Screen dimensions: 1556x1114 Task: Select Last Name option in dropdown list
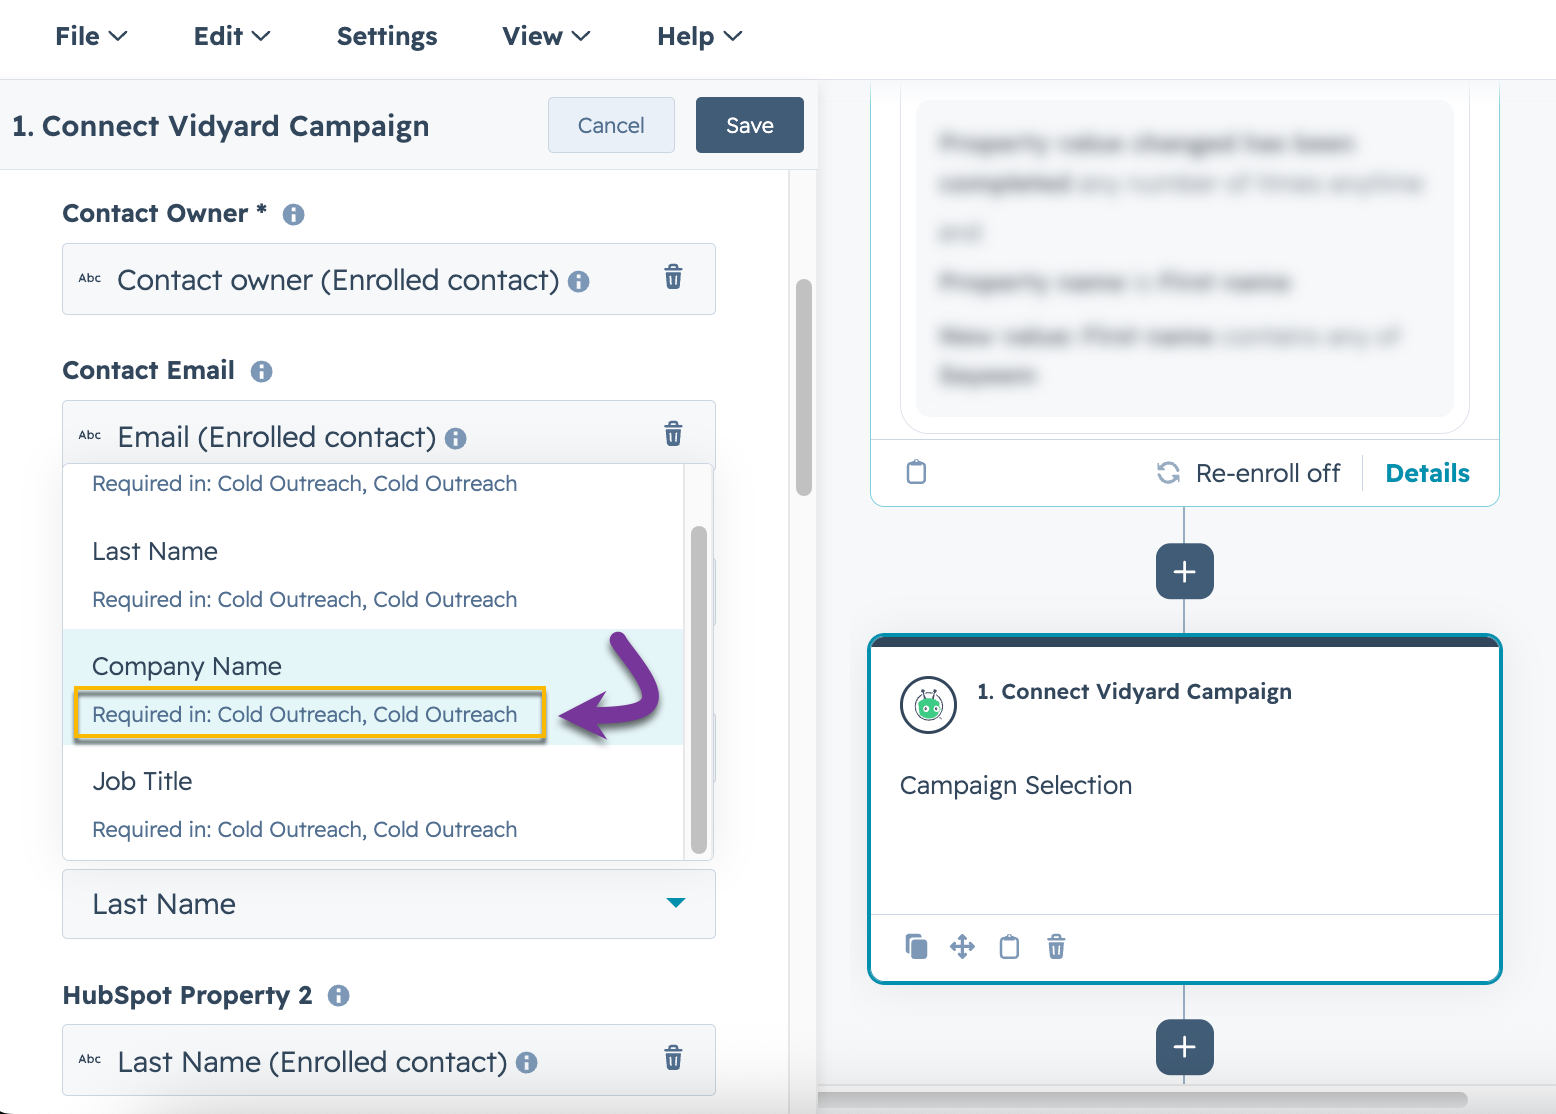[x=373, y=575]
